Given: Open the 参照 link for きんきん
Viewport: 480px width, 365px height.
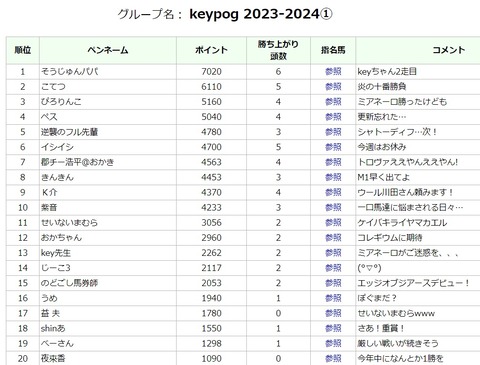Looking at the screenshot, I should pyautogui.click(x=333, y=177).
